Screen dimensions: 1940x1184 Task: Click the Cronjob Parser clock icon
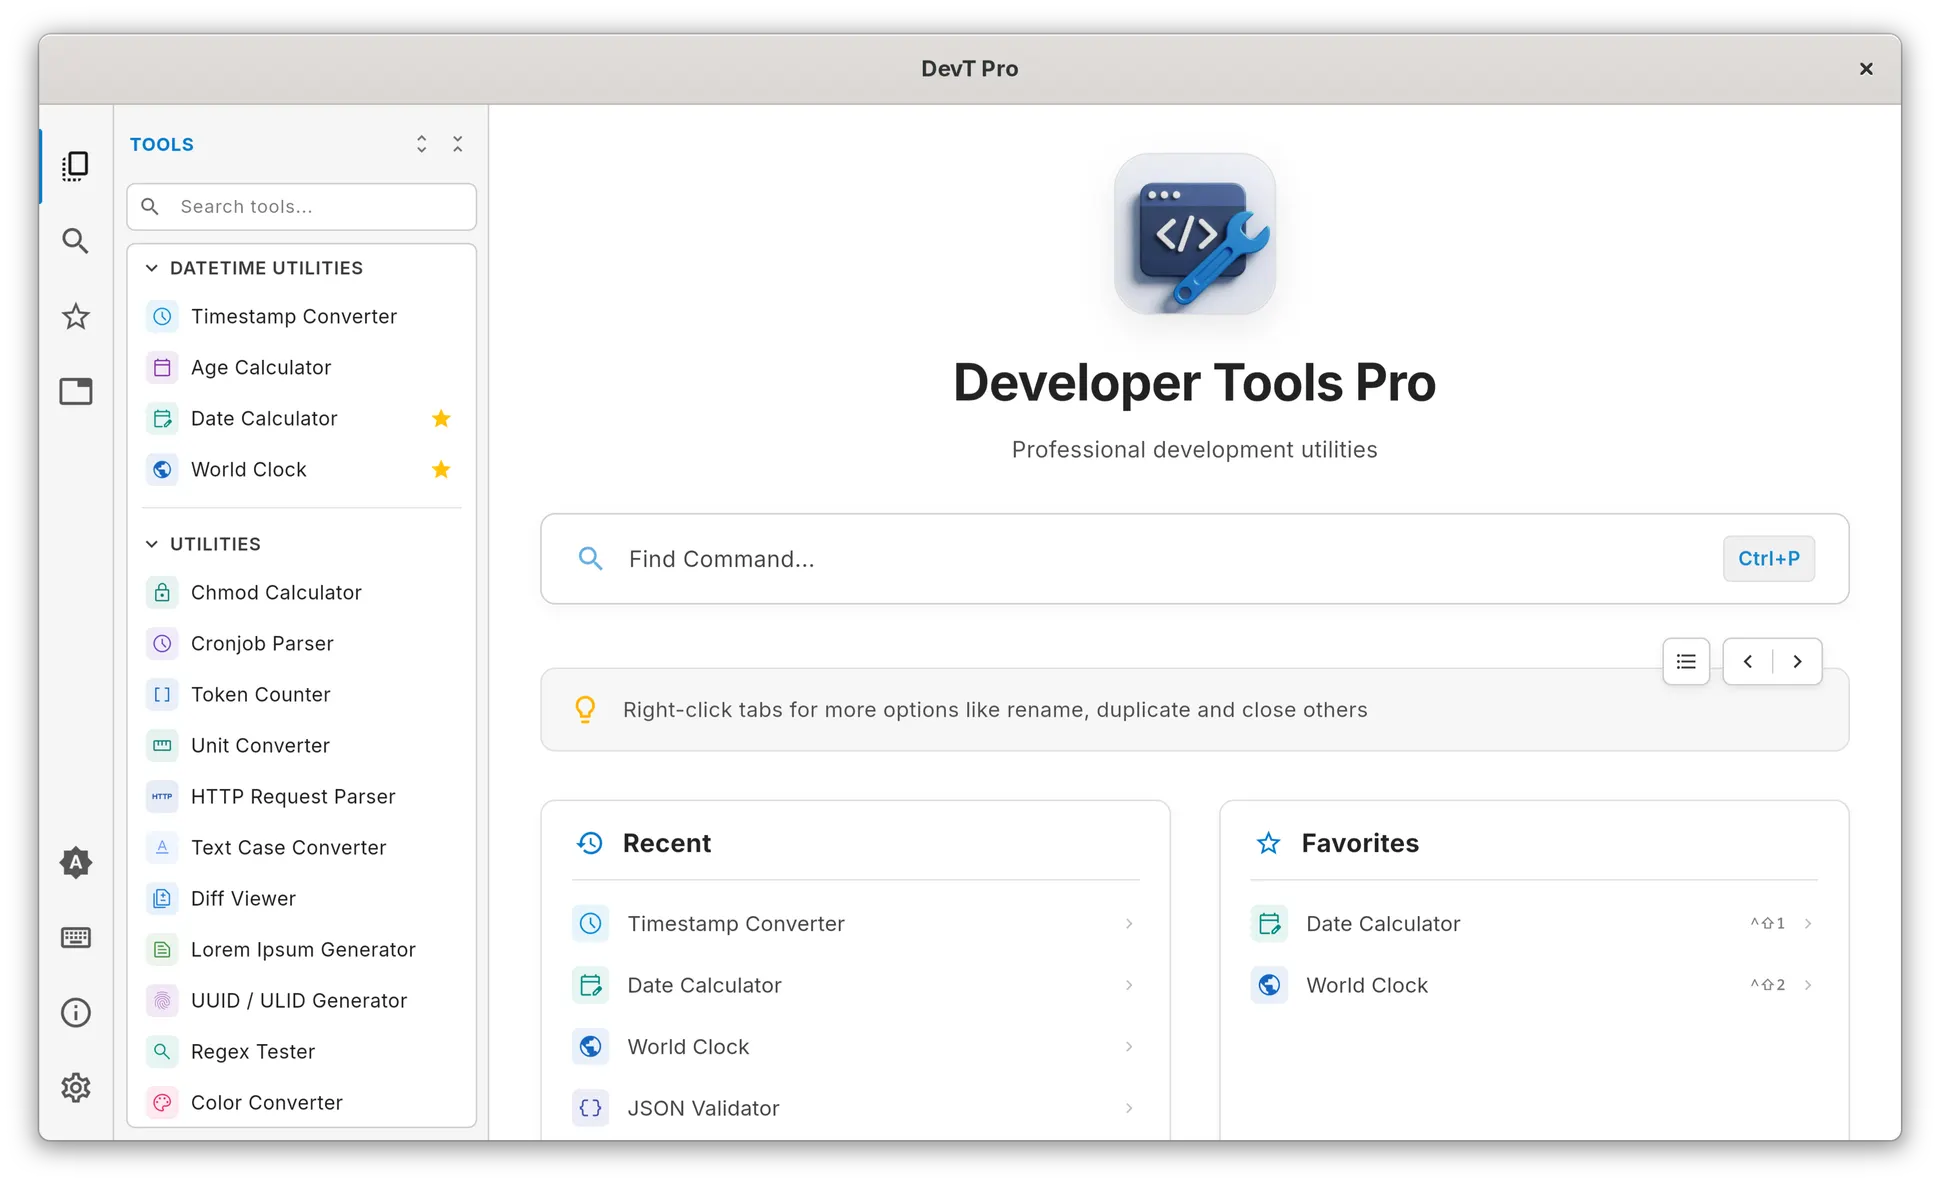[162, 643]
